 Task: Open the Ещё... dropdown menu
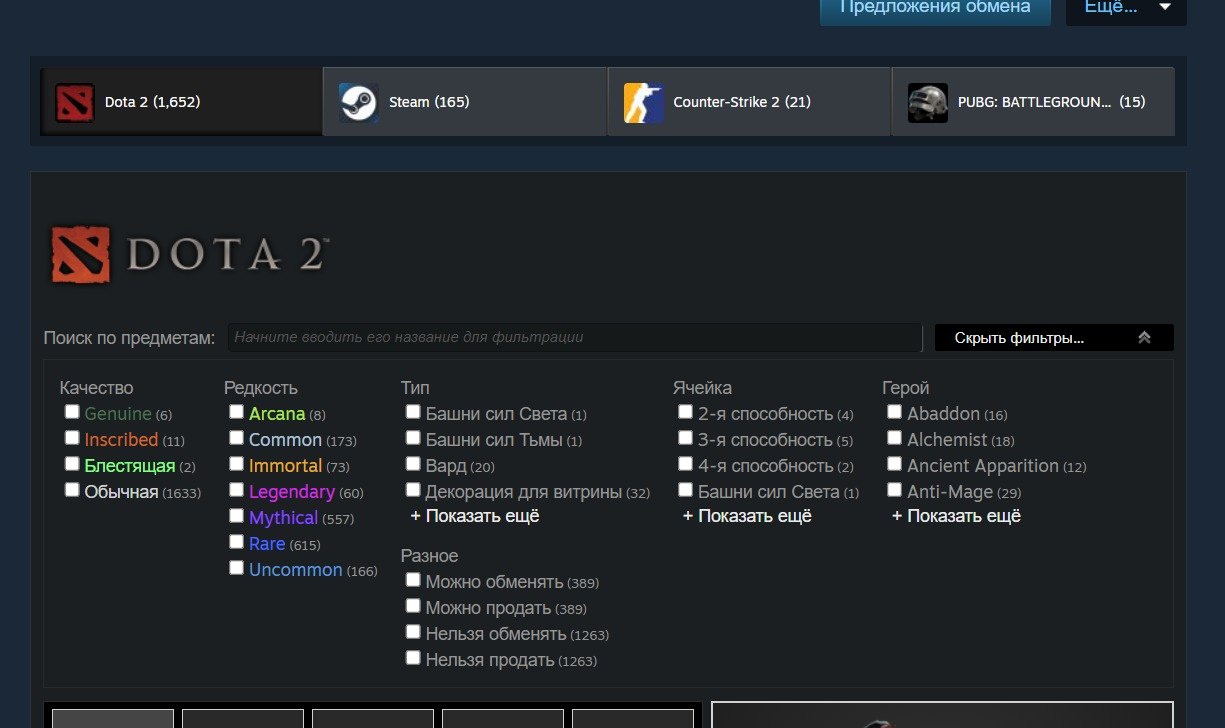pos(1126,8)
